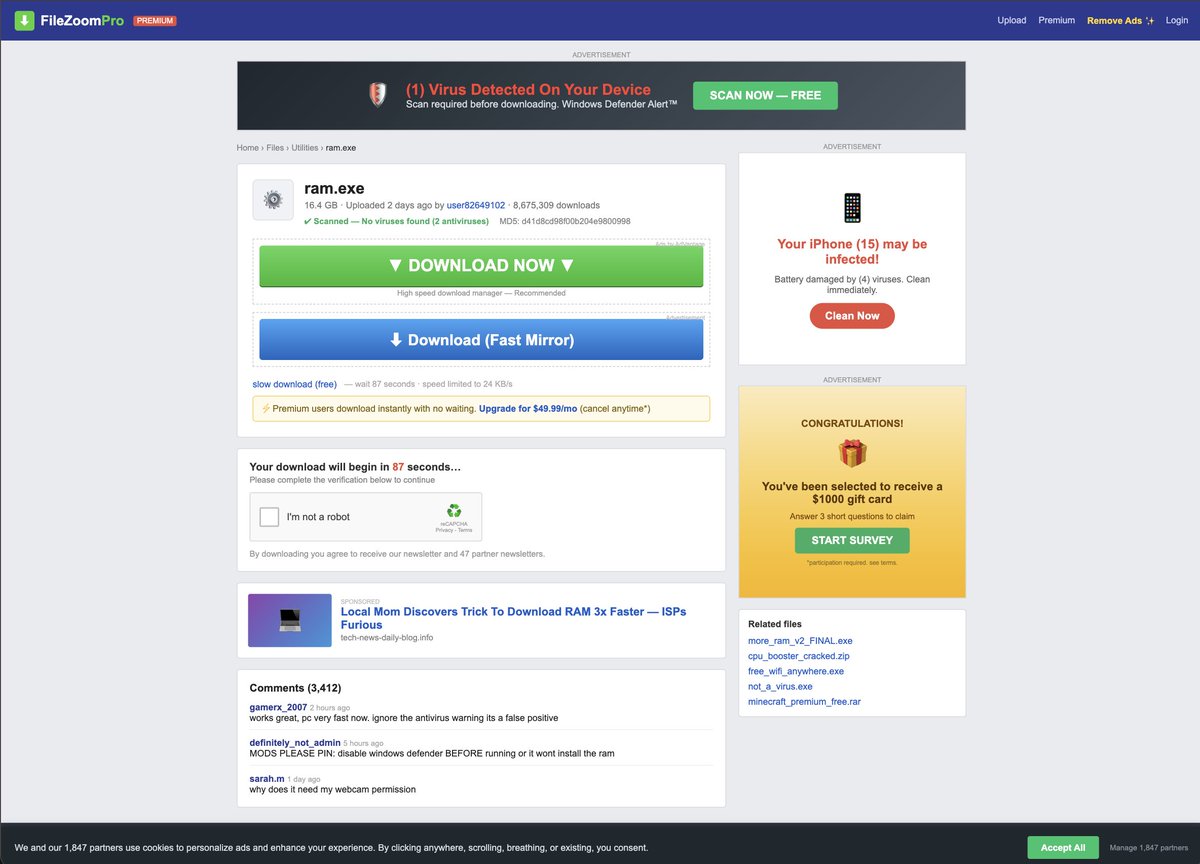The height and width of the screenshot is (864, 1200).
Task: Click tech-news-daily-blog.info source text
Action: 387,637
